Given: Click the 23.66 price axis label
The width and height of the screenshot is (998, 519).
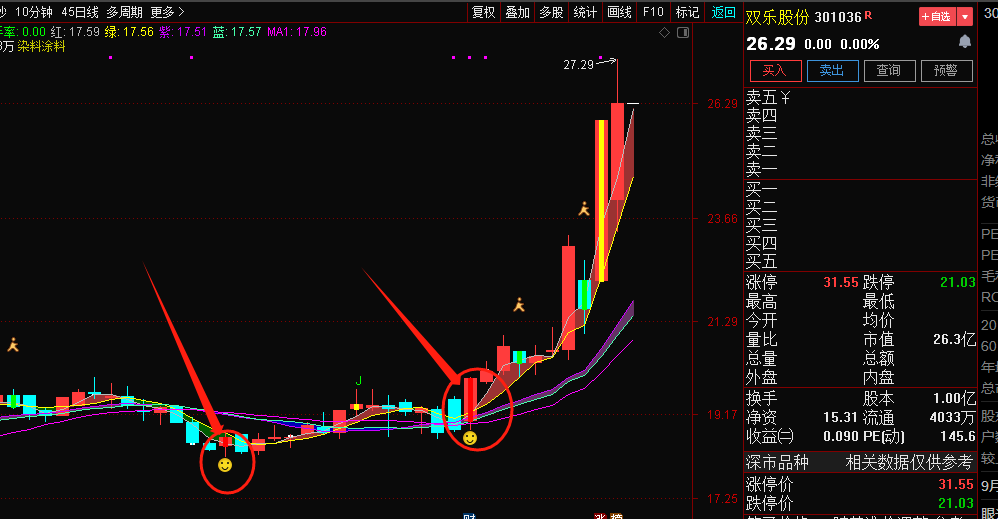Looking at the screenshot, I should [722, 219].
